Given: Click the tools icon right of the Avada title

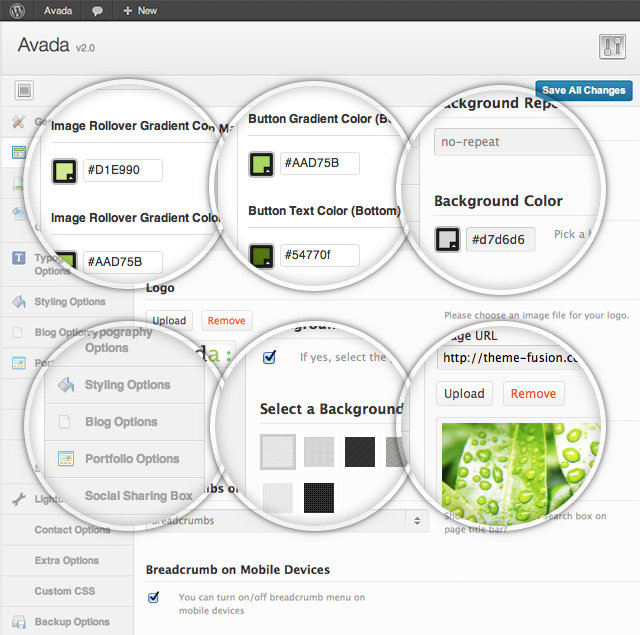Looking at the screenshot, I should pos(611,46).
